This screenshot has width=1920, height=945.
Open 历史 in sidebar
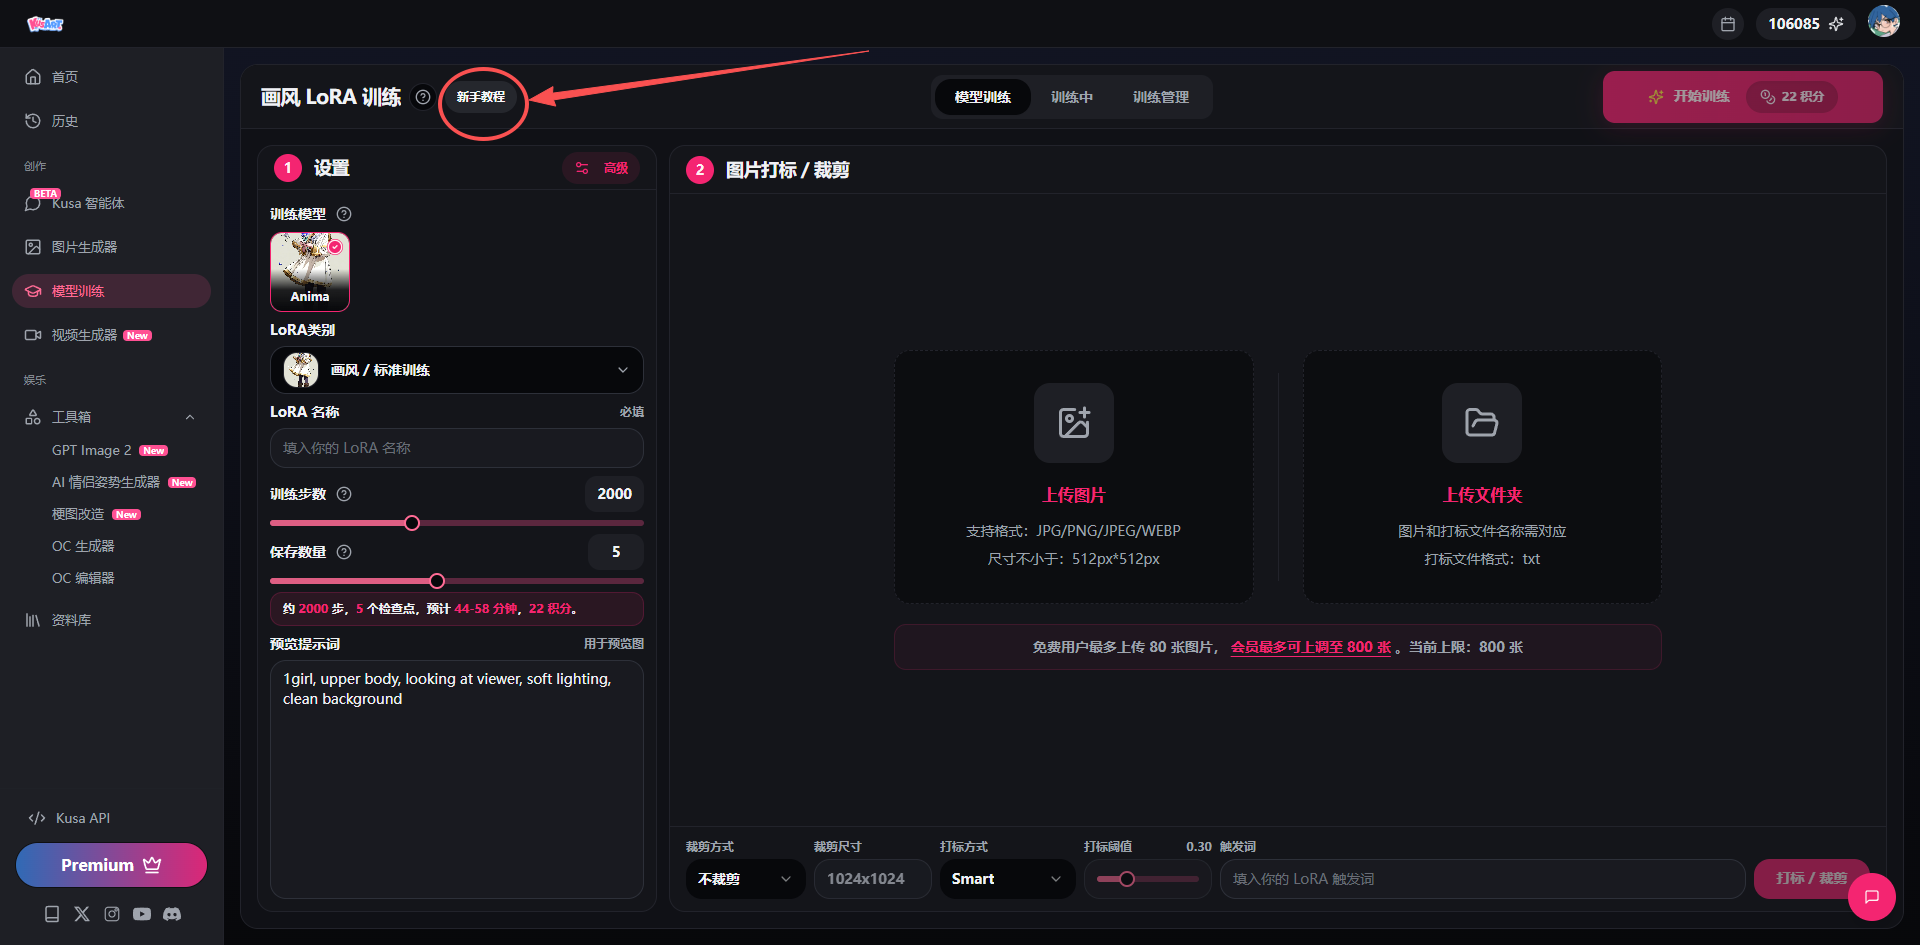coord(111,121)
